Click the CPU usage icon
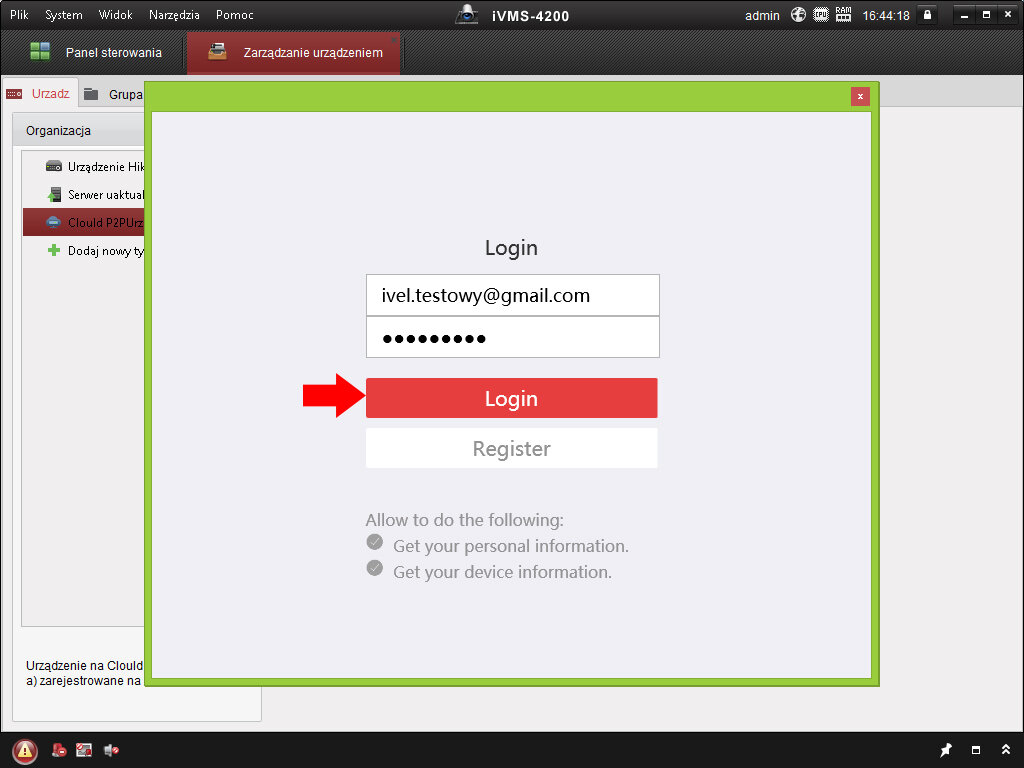Screen dimensions: 1024x768 pos(821,15)
